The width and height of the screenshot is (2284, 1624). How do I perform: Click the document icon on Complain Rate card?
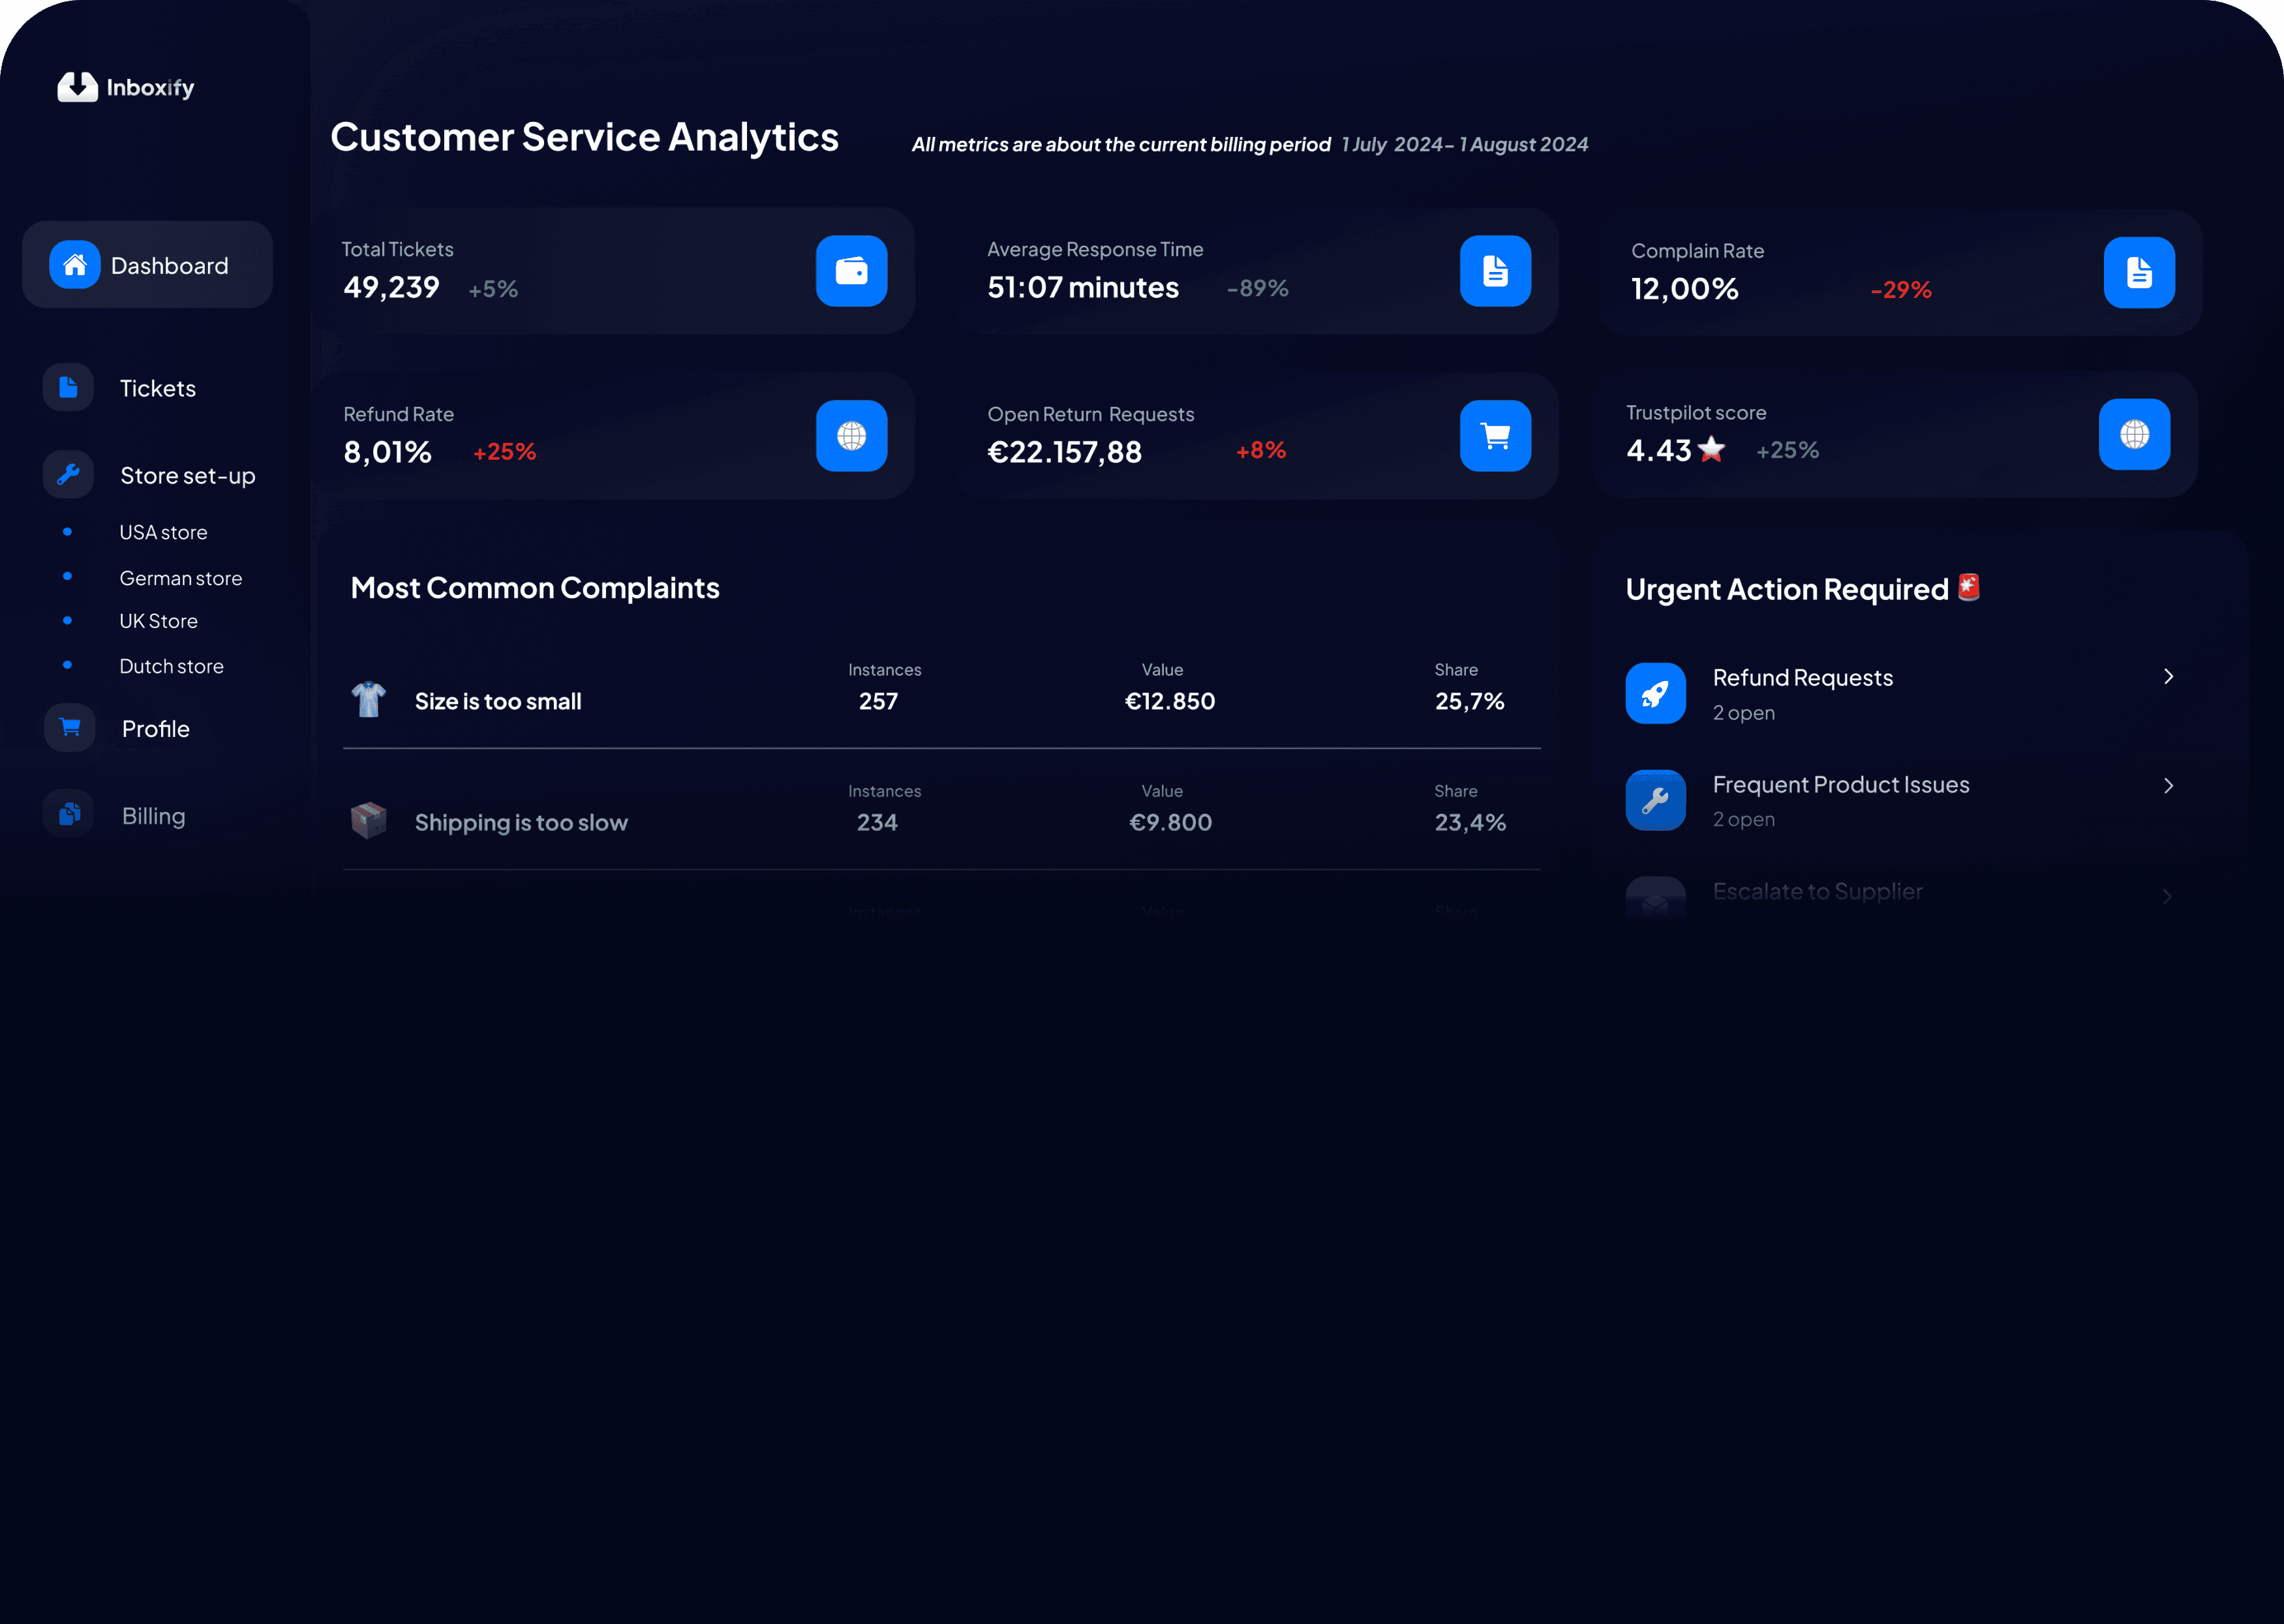[2138, 272]
